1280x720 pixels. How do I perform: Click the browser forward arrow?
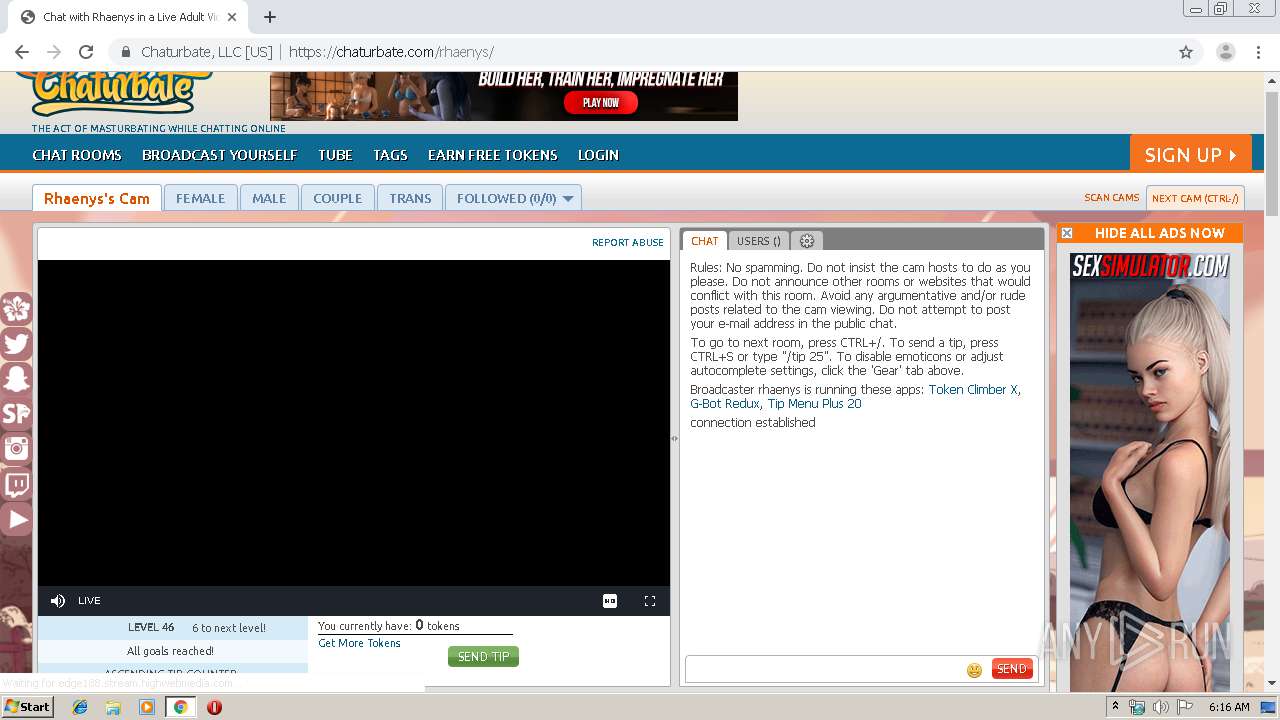point(54,52)
